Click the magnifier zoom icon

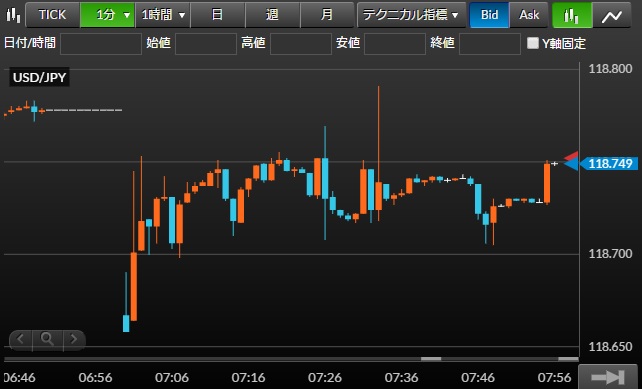[47, 339]
